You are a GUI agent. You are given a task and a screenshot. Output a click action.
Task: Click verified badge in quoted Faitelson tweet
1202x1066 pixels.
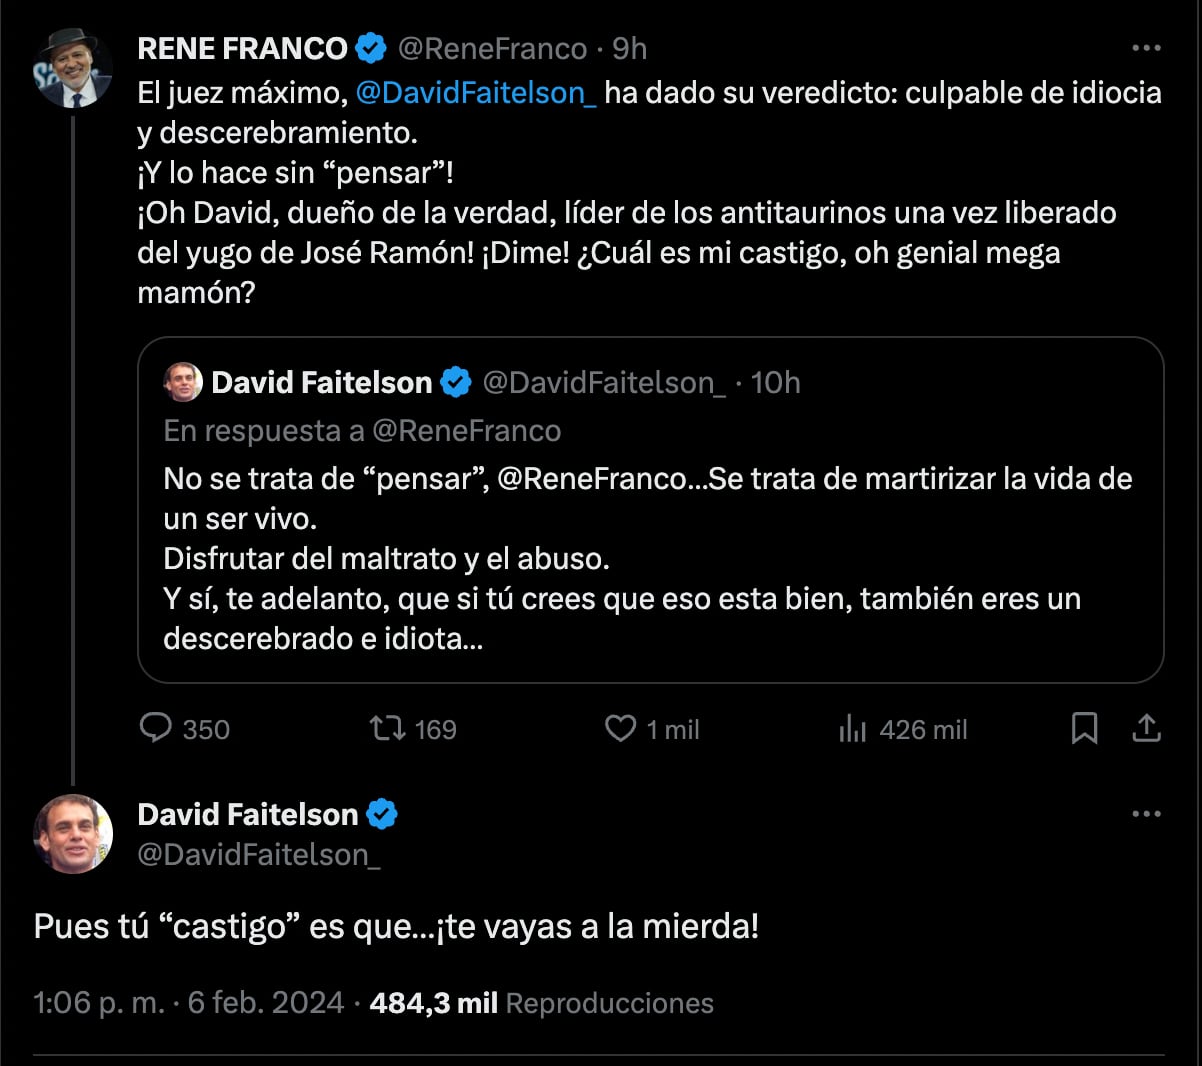tap(456, 382)
